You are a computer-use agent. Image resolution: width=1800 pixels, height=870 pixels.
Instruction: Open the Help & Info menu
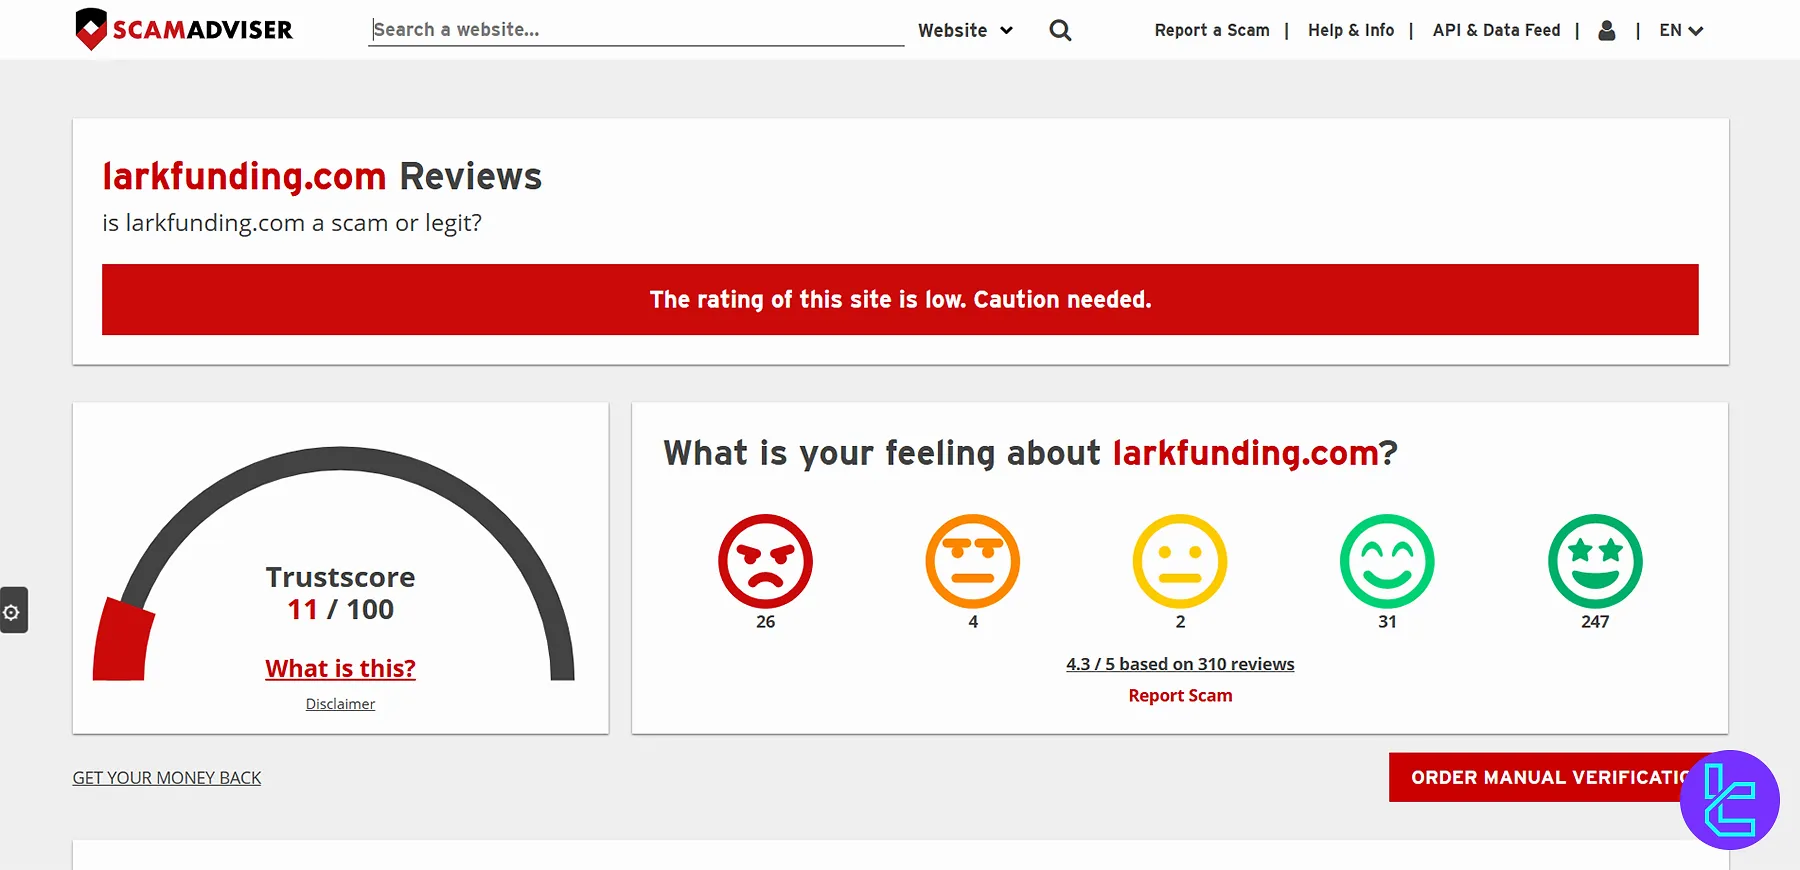[x=1350, y=31]
